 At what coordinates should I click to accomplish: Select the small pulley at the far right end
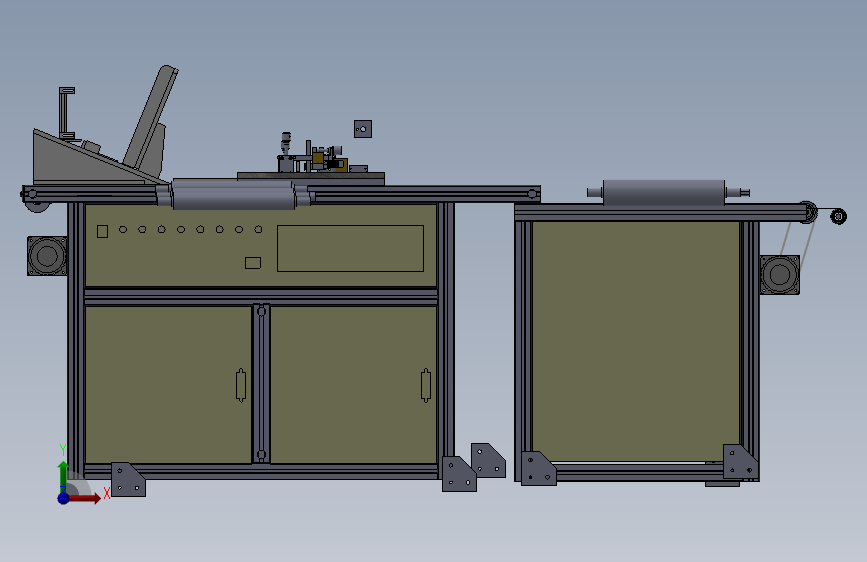[838, 216]
